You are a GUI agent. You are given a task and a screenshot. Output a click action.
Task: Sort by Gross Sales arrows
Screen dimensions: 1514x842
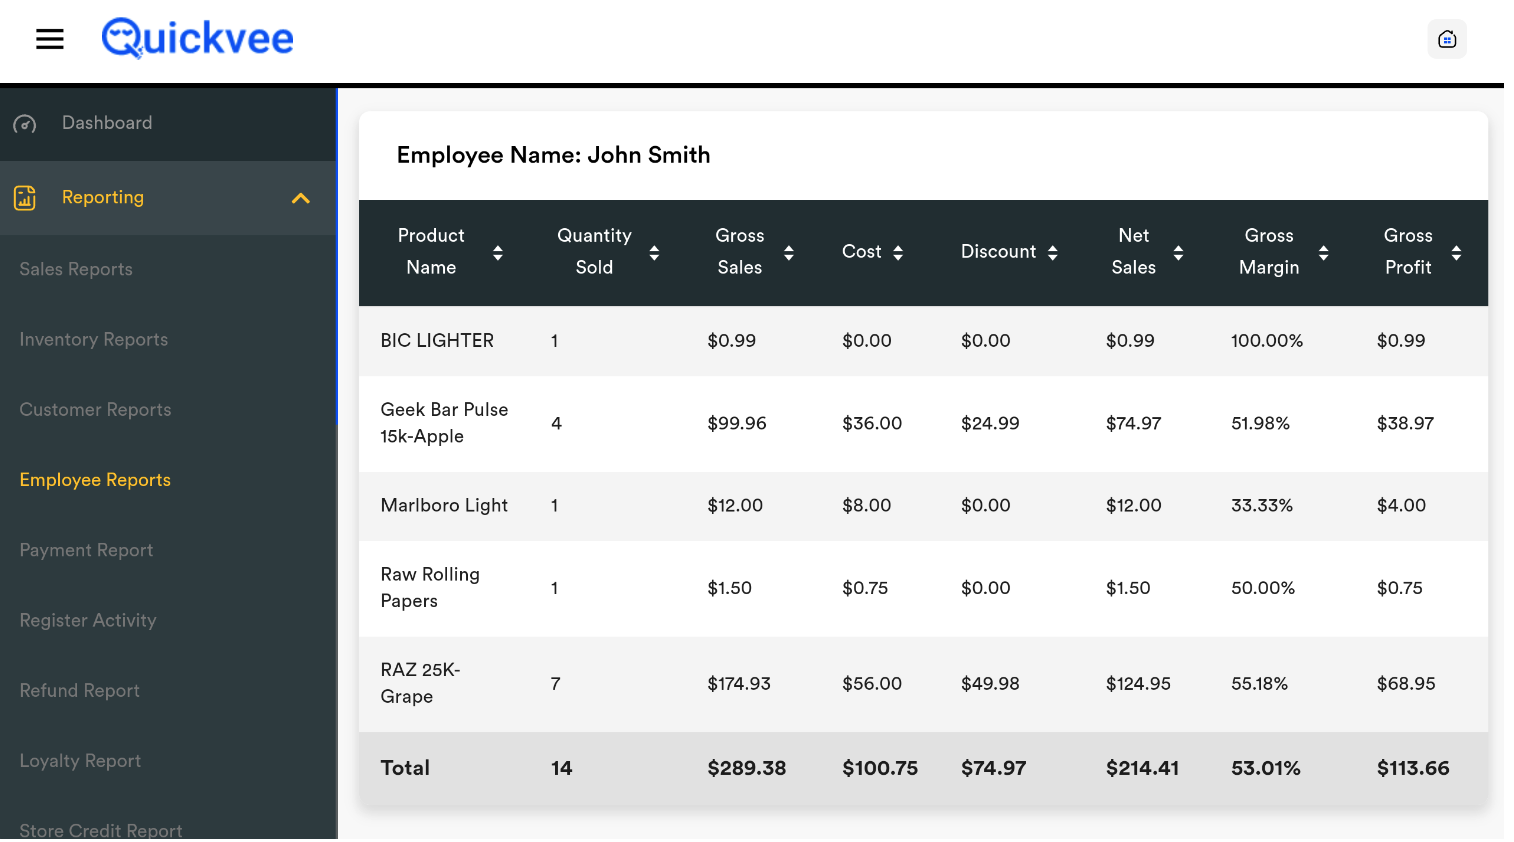pos(789,253)
